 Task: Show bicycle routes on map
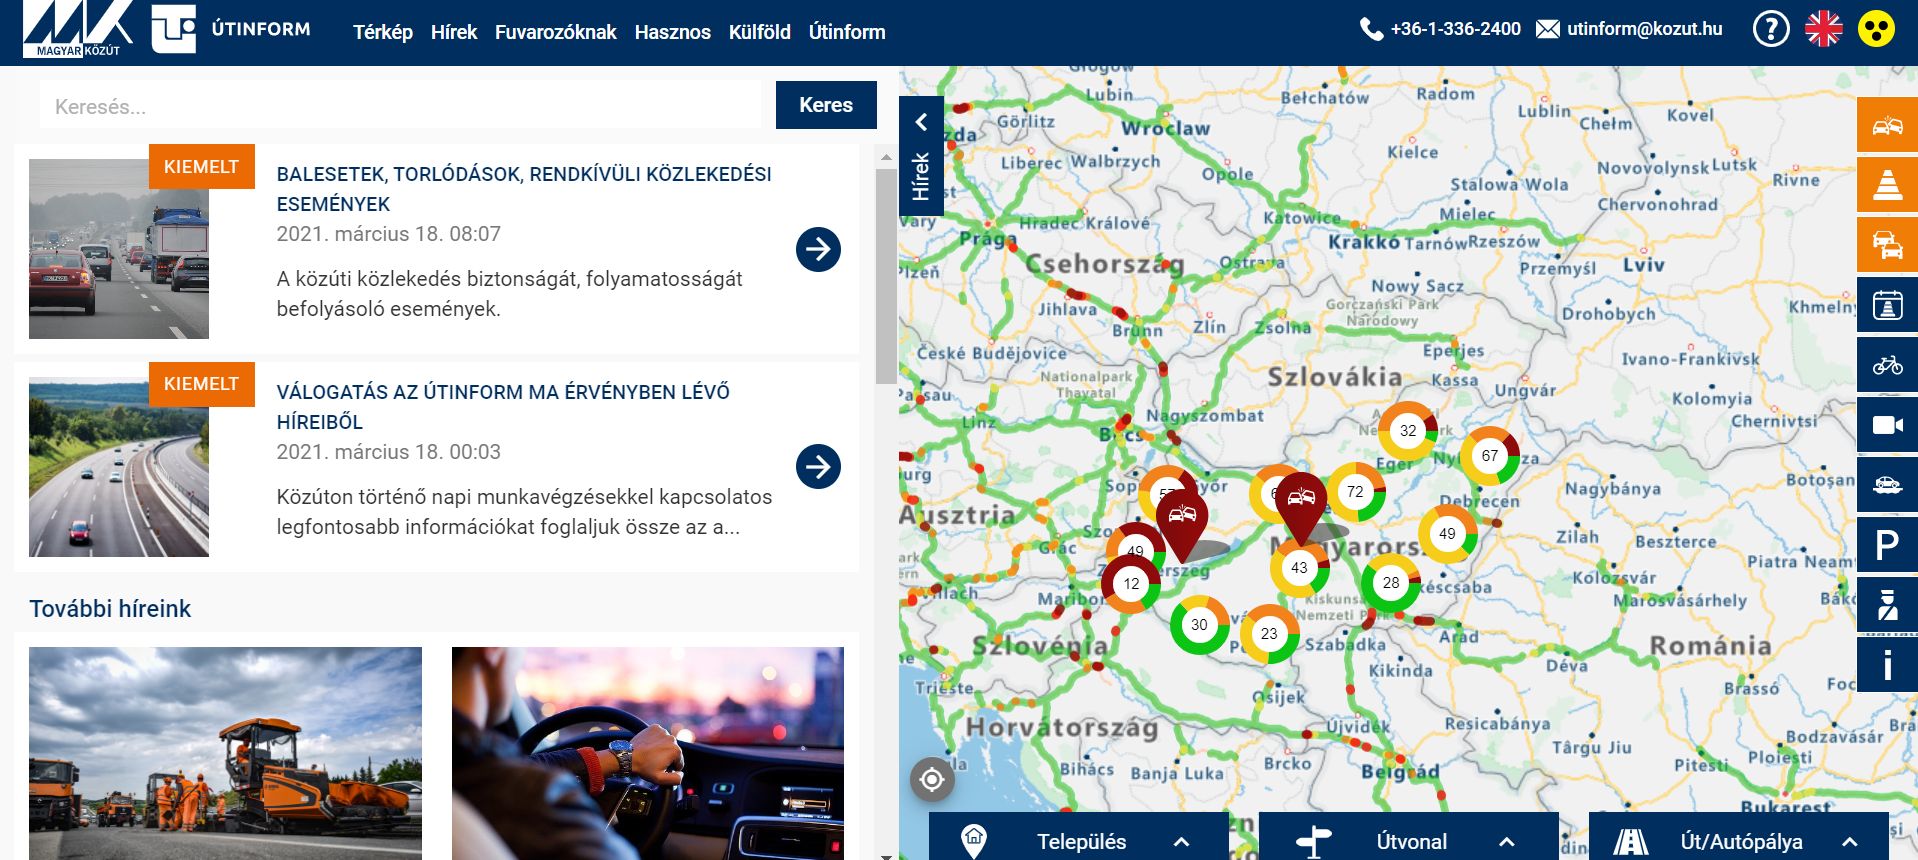point(1886,365)
